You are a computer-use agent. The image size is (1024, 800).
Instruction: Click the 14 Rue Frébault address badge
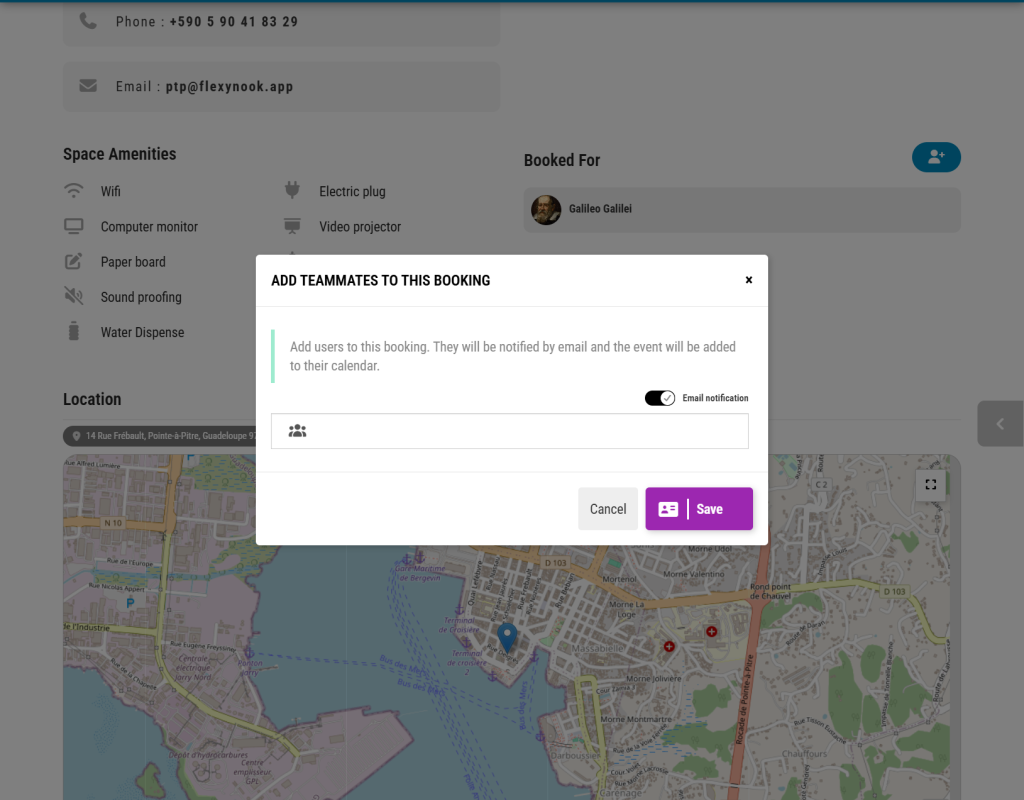tap(160, 436)
